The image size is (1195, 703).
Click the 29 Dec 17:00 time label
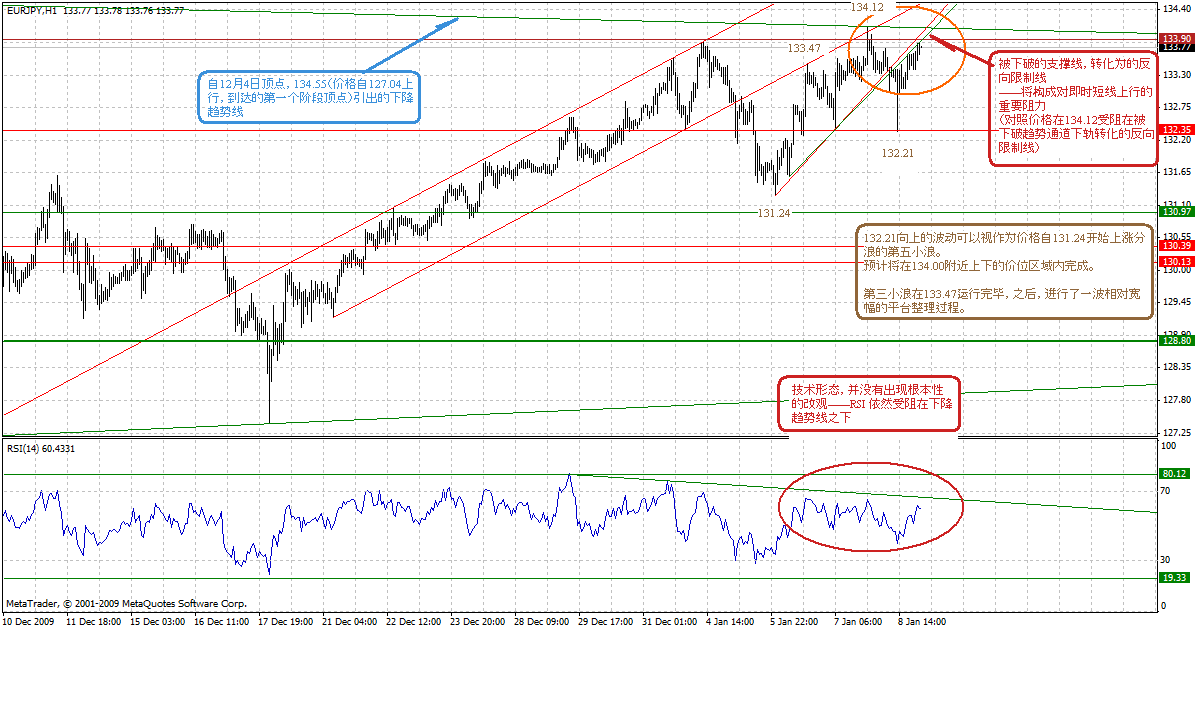605,621
